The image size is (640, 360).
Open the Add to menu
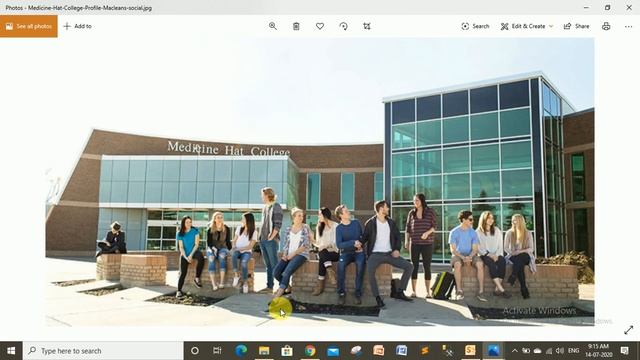(78, 26)
